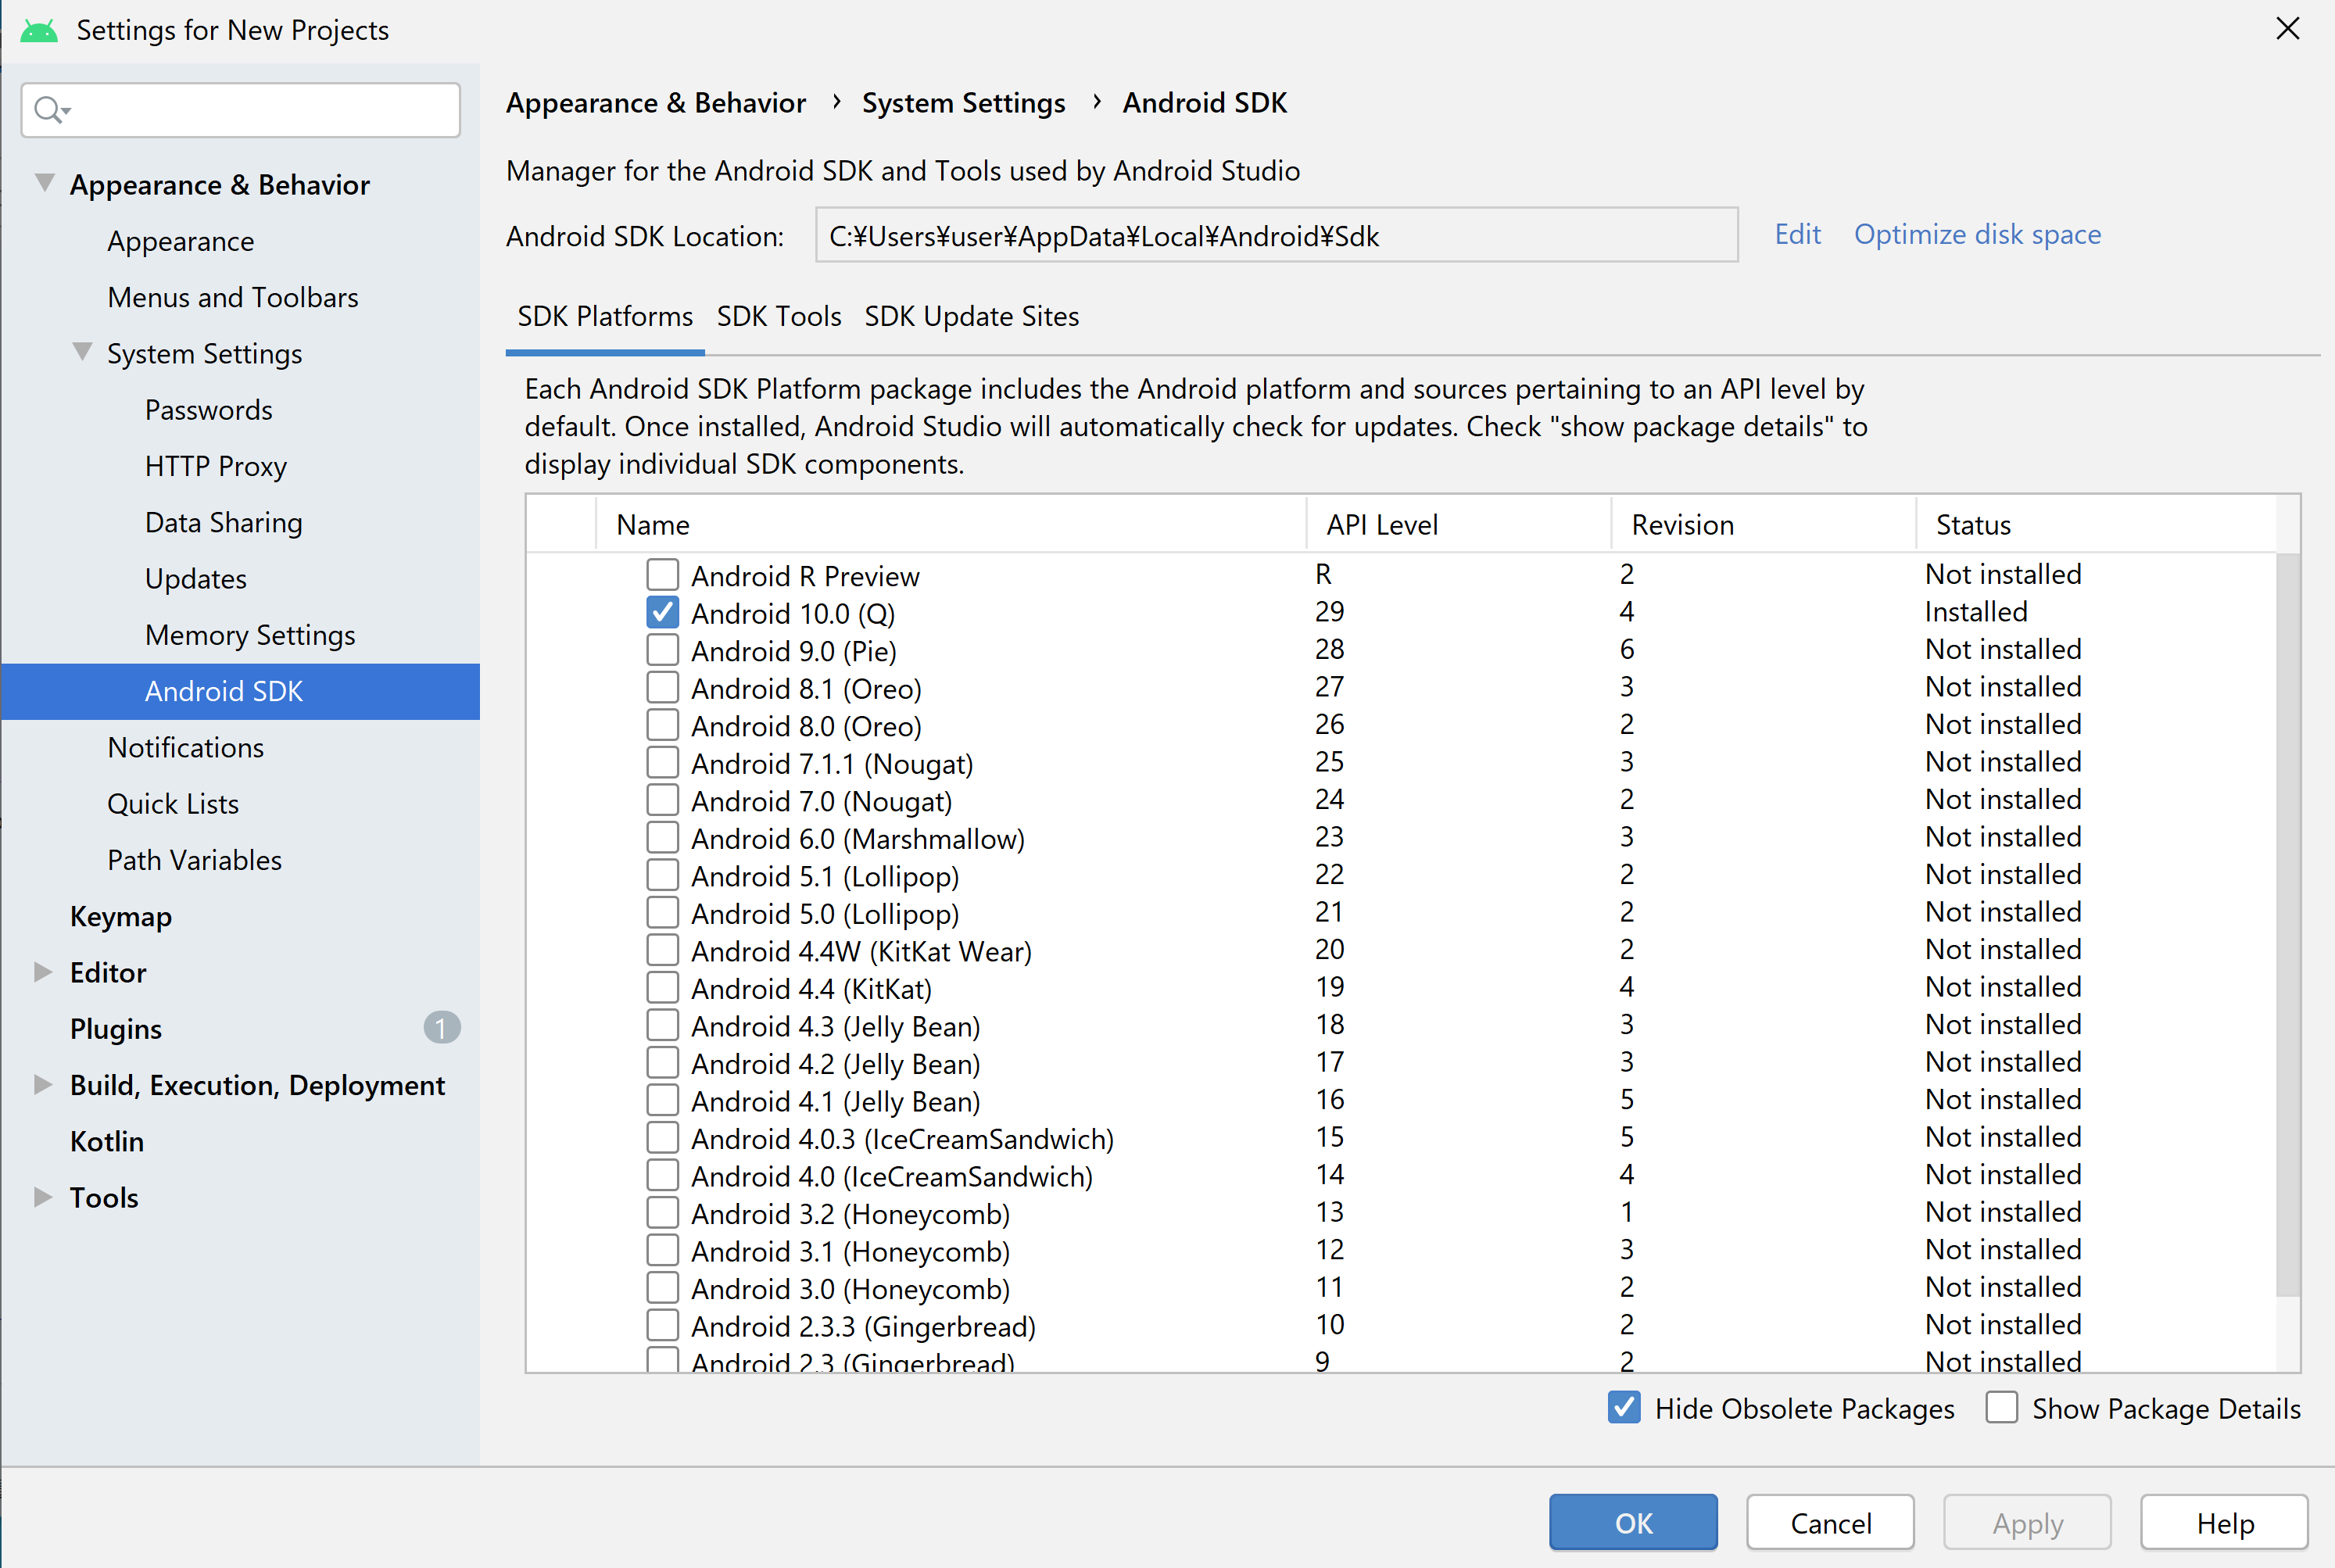
Task: Click the SDK platforms list scrollbar
Action: (x=2288, y=924)
